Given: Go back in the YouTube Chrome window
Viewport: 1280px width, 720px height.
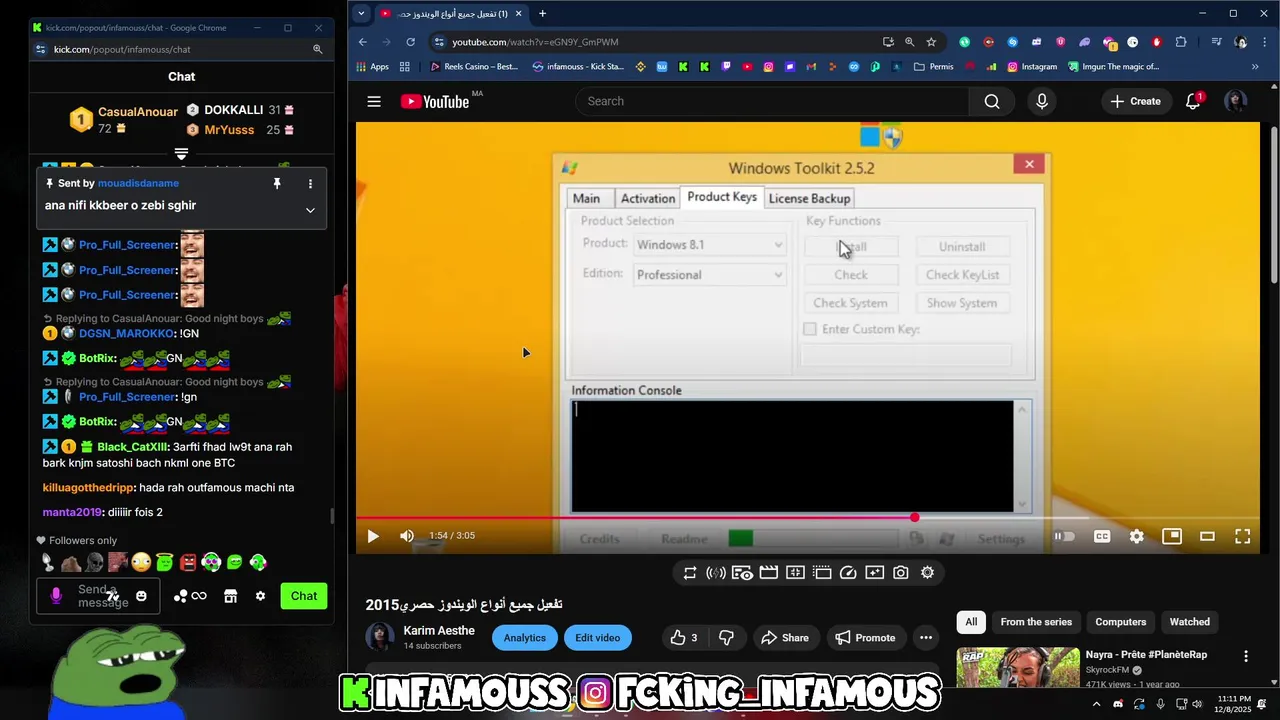Looking at the screenshot, I should tap(363, 42).
